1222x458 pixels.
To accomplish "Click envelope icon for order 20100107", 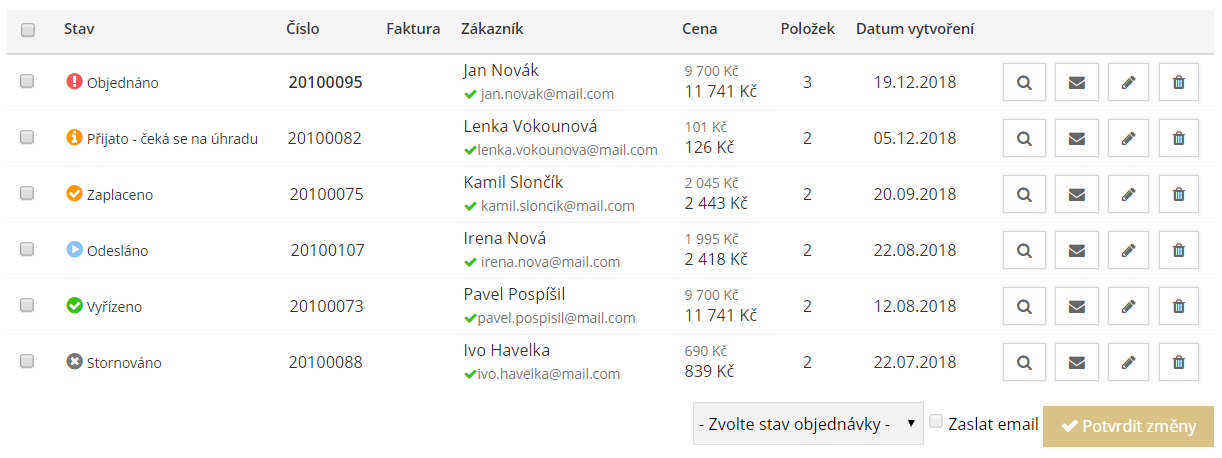I will (1076, 251).
